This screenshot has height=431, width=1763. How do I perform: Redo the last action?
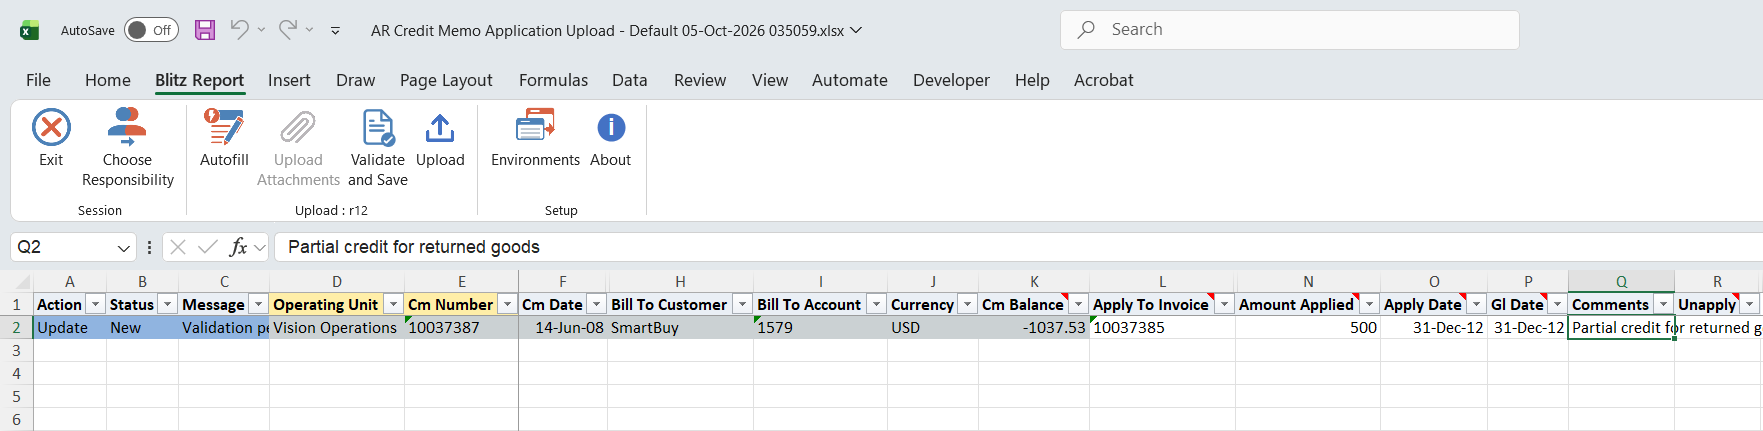288,30
